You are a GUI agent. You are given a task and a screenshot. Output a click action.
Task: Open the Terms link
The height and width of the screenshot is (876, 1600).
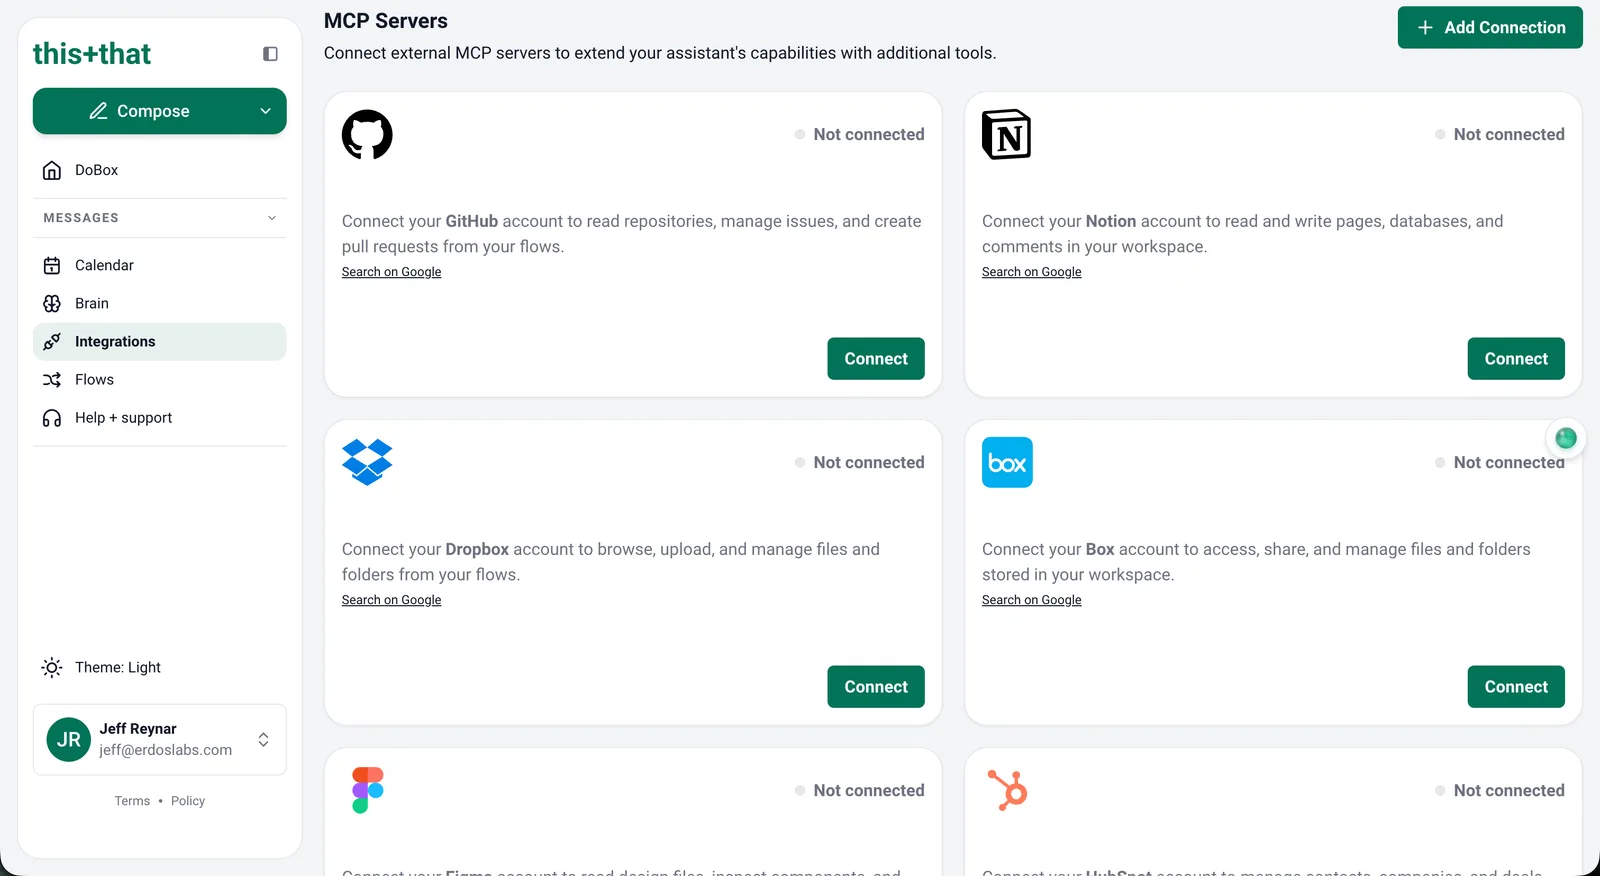pos(132,801)
